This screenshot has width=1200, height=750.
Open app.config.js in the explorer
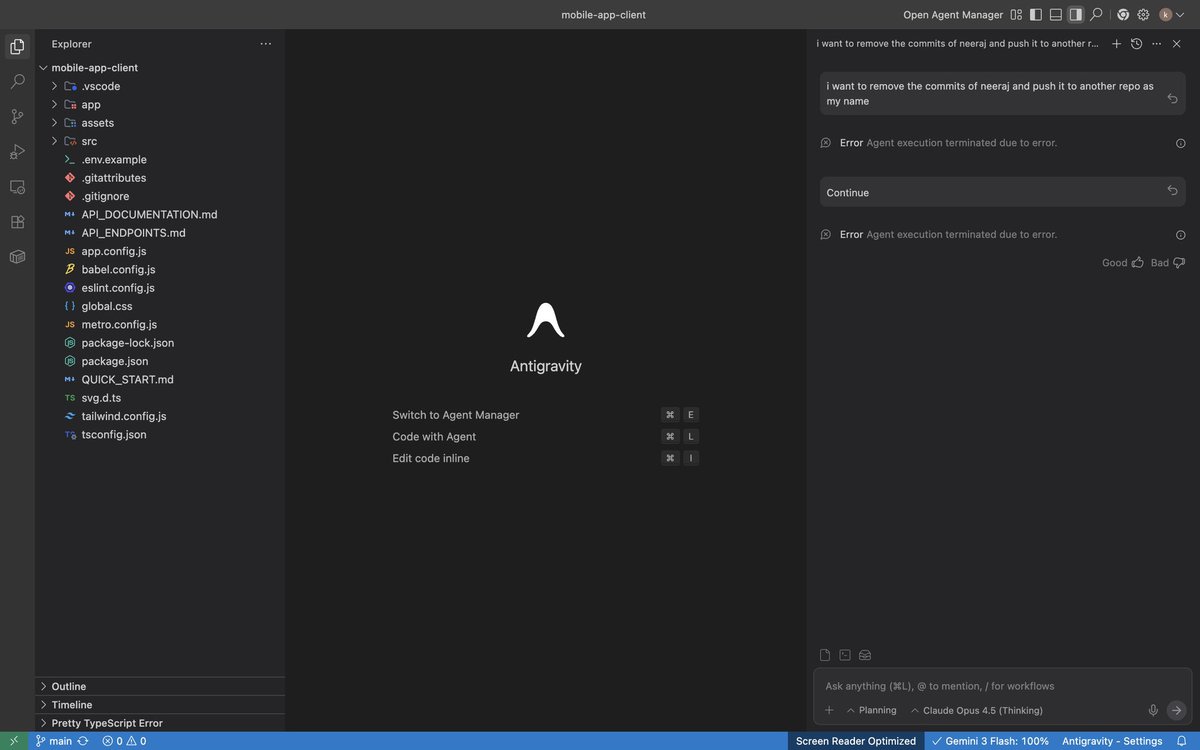pyautogui.click(x=160, y=251)
